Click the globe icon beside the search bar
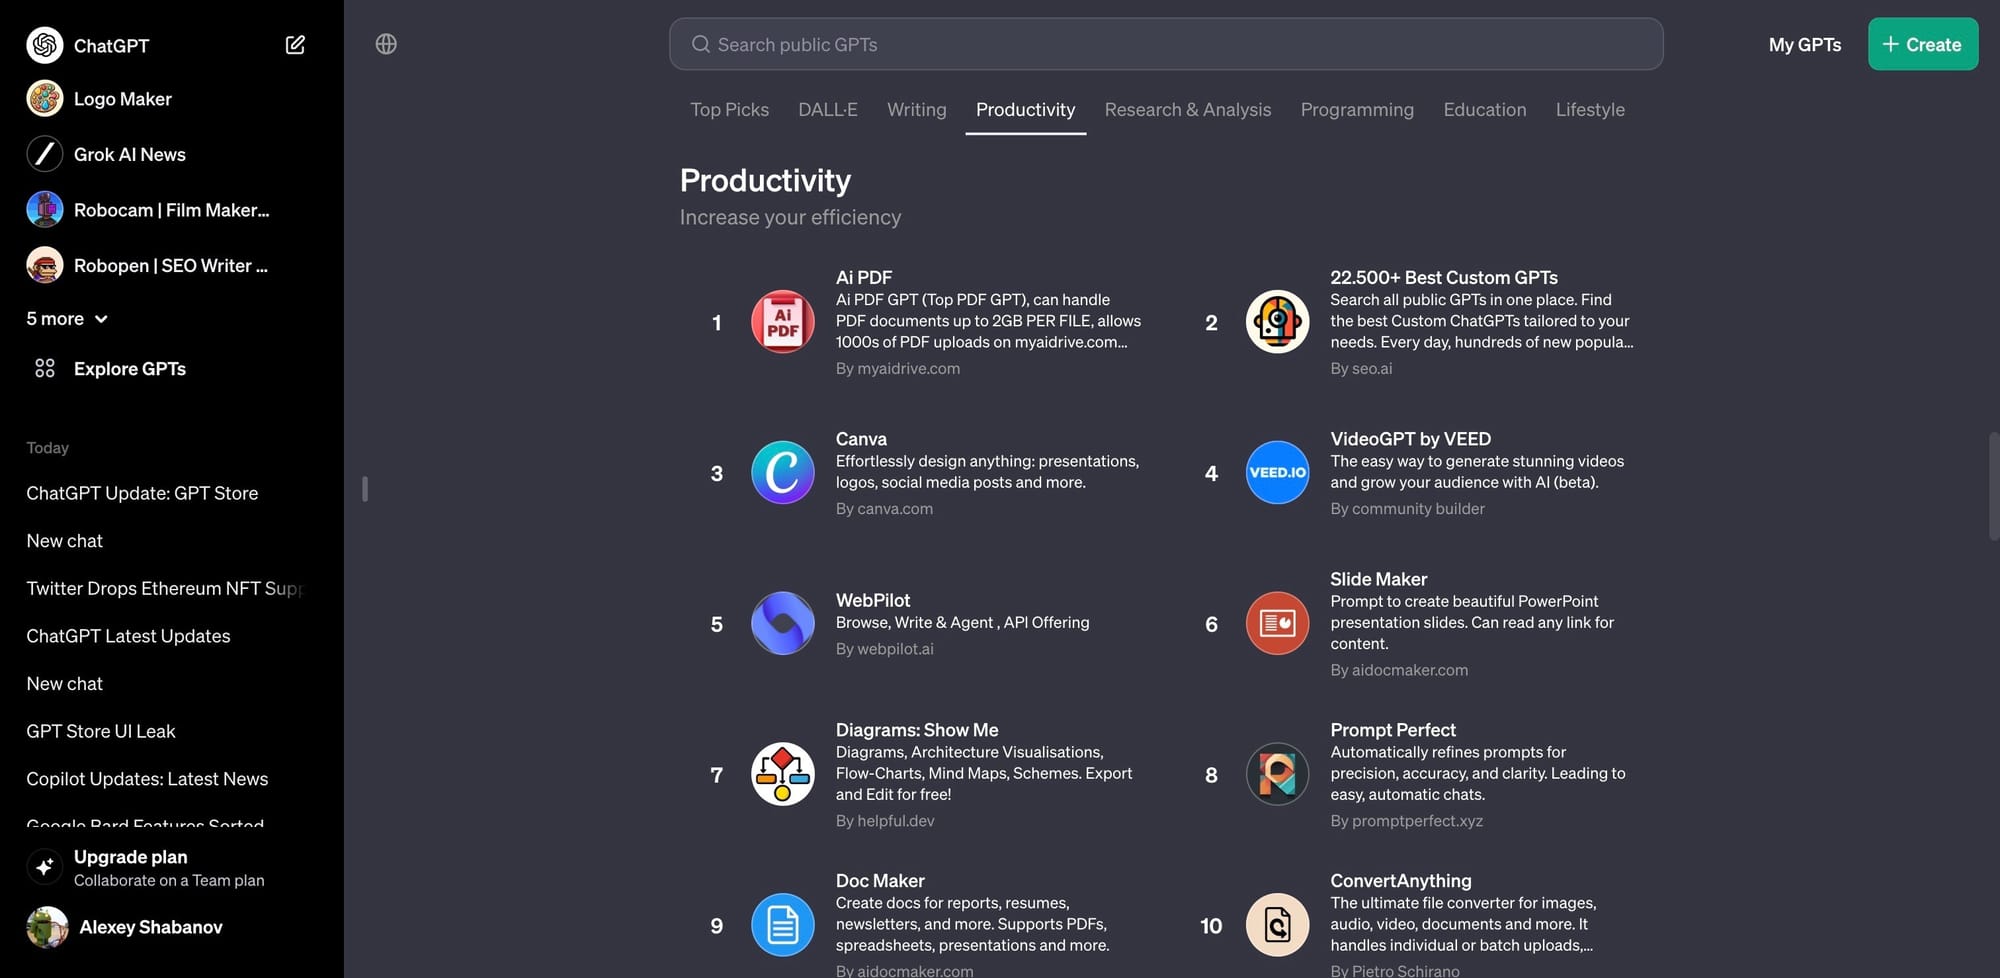 click(386, 44)
